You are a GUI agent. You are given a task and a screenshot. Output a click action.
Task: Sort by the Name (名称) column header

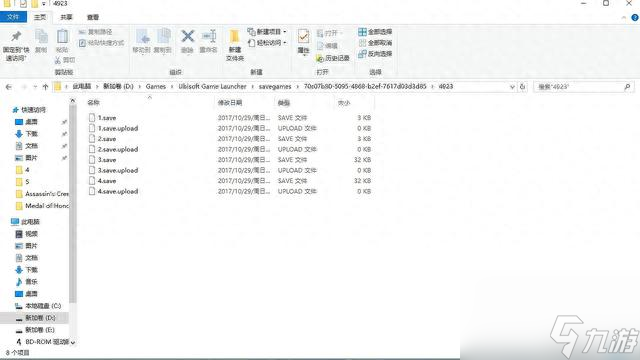coord(93,102)
